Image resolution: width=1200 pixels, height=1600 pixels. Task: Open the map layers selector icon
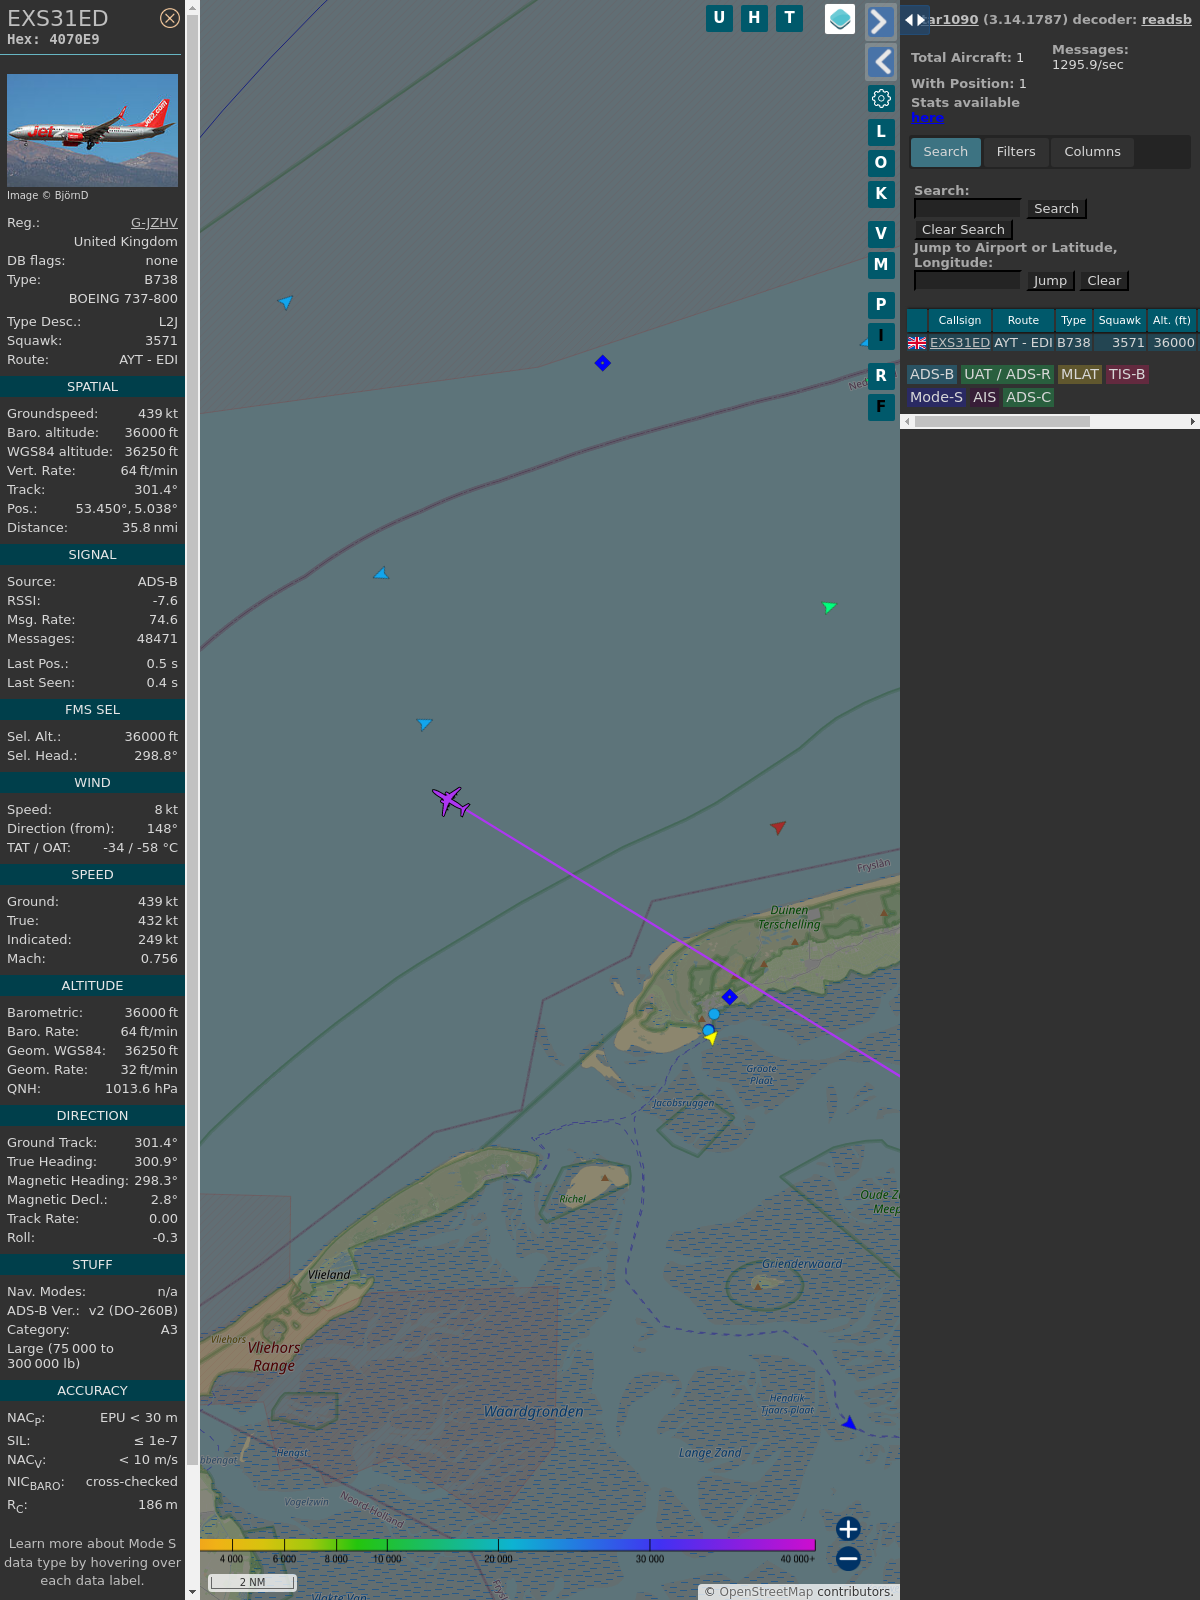pyautogui.click(x=840, y=19)
